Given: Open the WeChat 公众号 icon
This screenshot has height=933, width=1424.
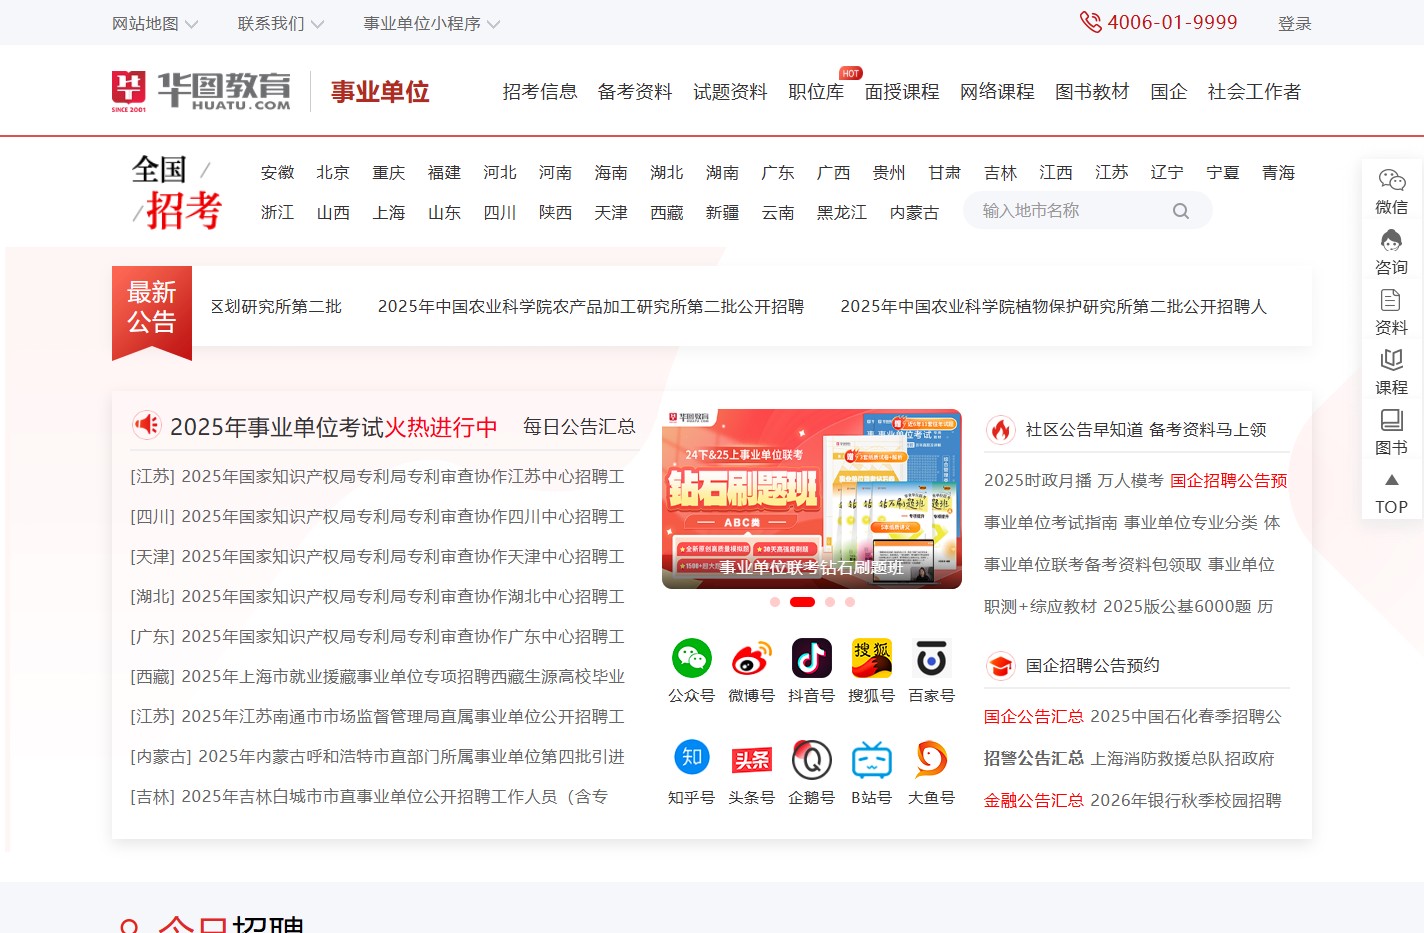Looking at the screenshot, I should 691,658.
